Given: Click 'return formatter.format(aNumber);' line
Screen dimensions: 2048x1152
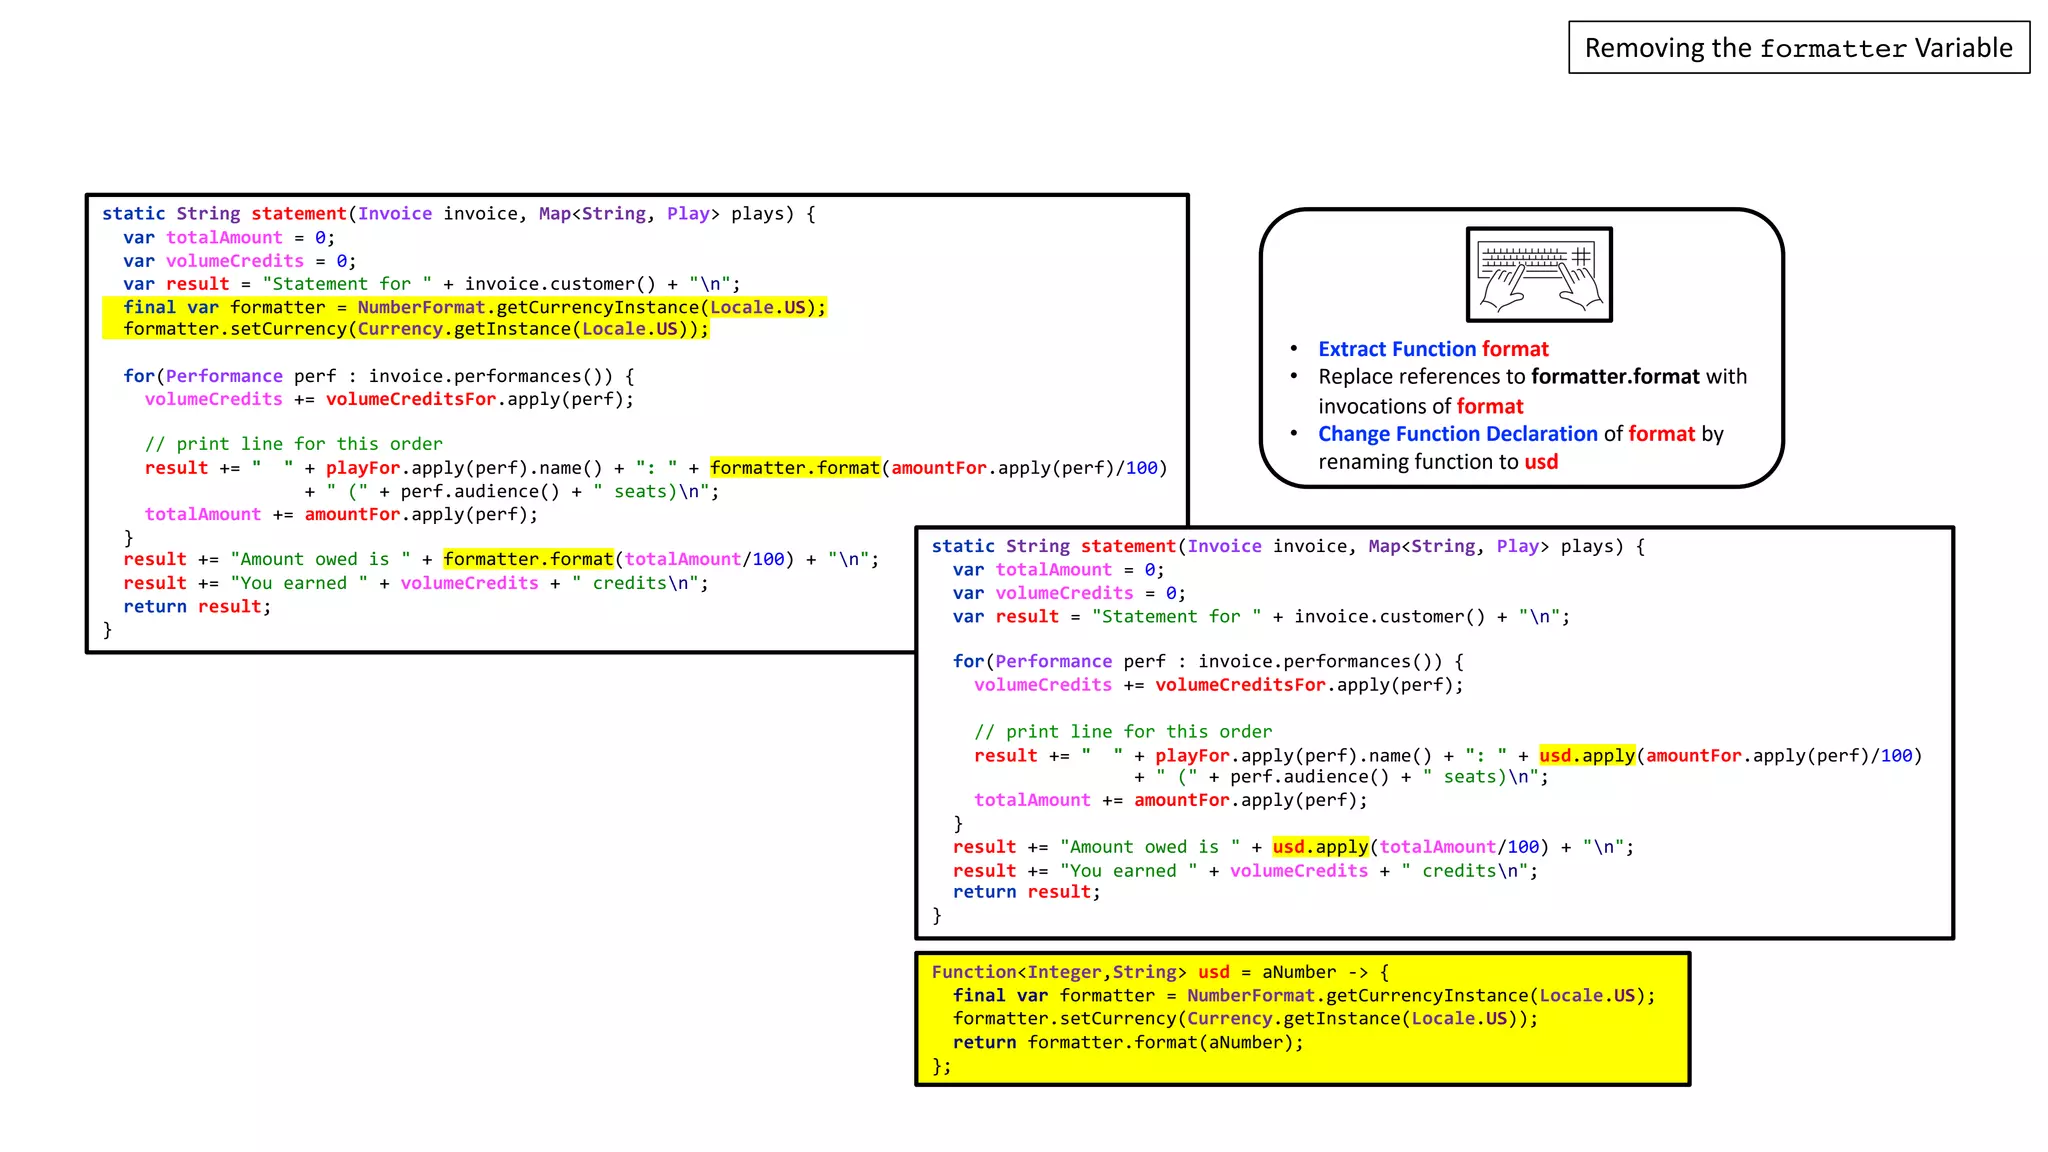Looking at the screenshot, I should click(x=1128, y=1042).
